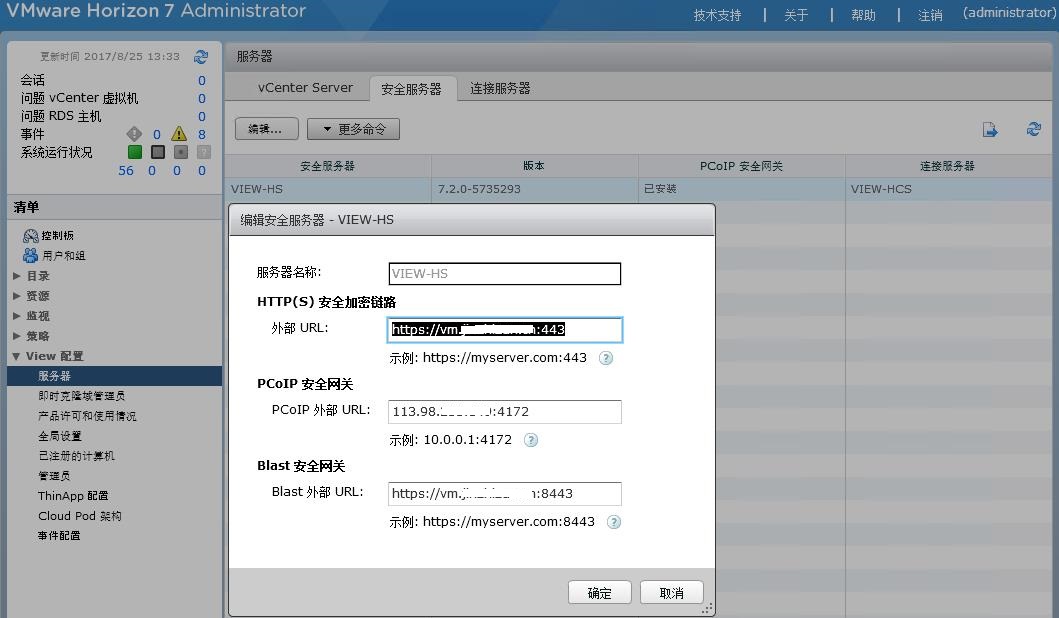The height and width of the screenshot is (618, 1059).
Task: Open 产品许可和使用情况 in the tree
Action: click(87, 416)
